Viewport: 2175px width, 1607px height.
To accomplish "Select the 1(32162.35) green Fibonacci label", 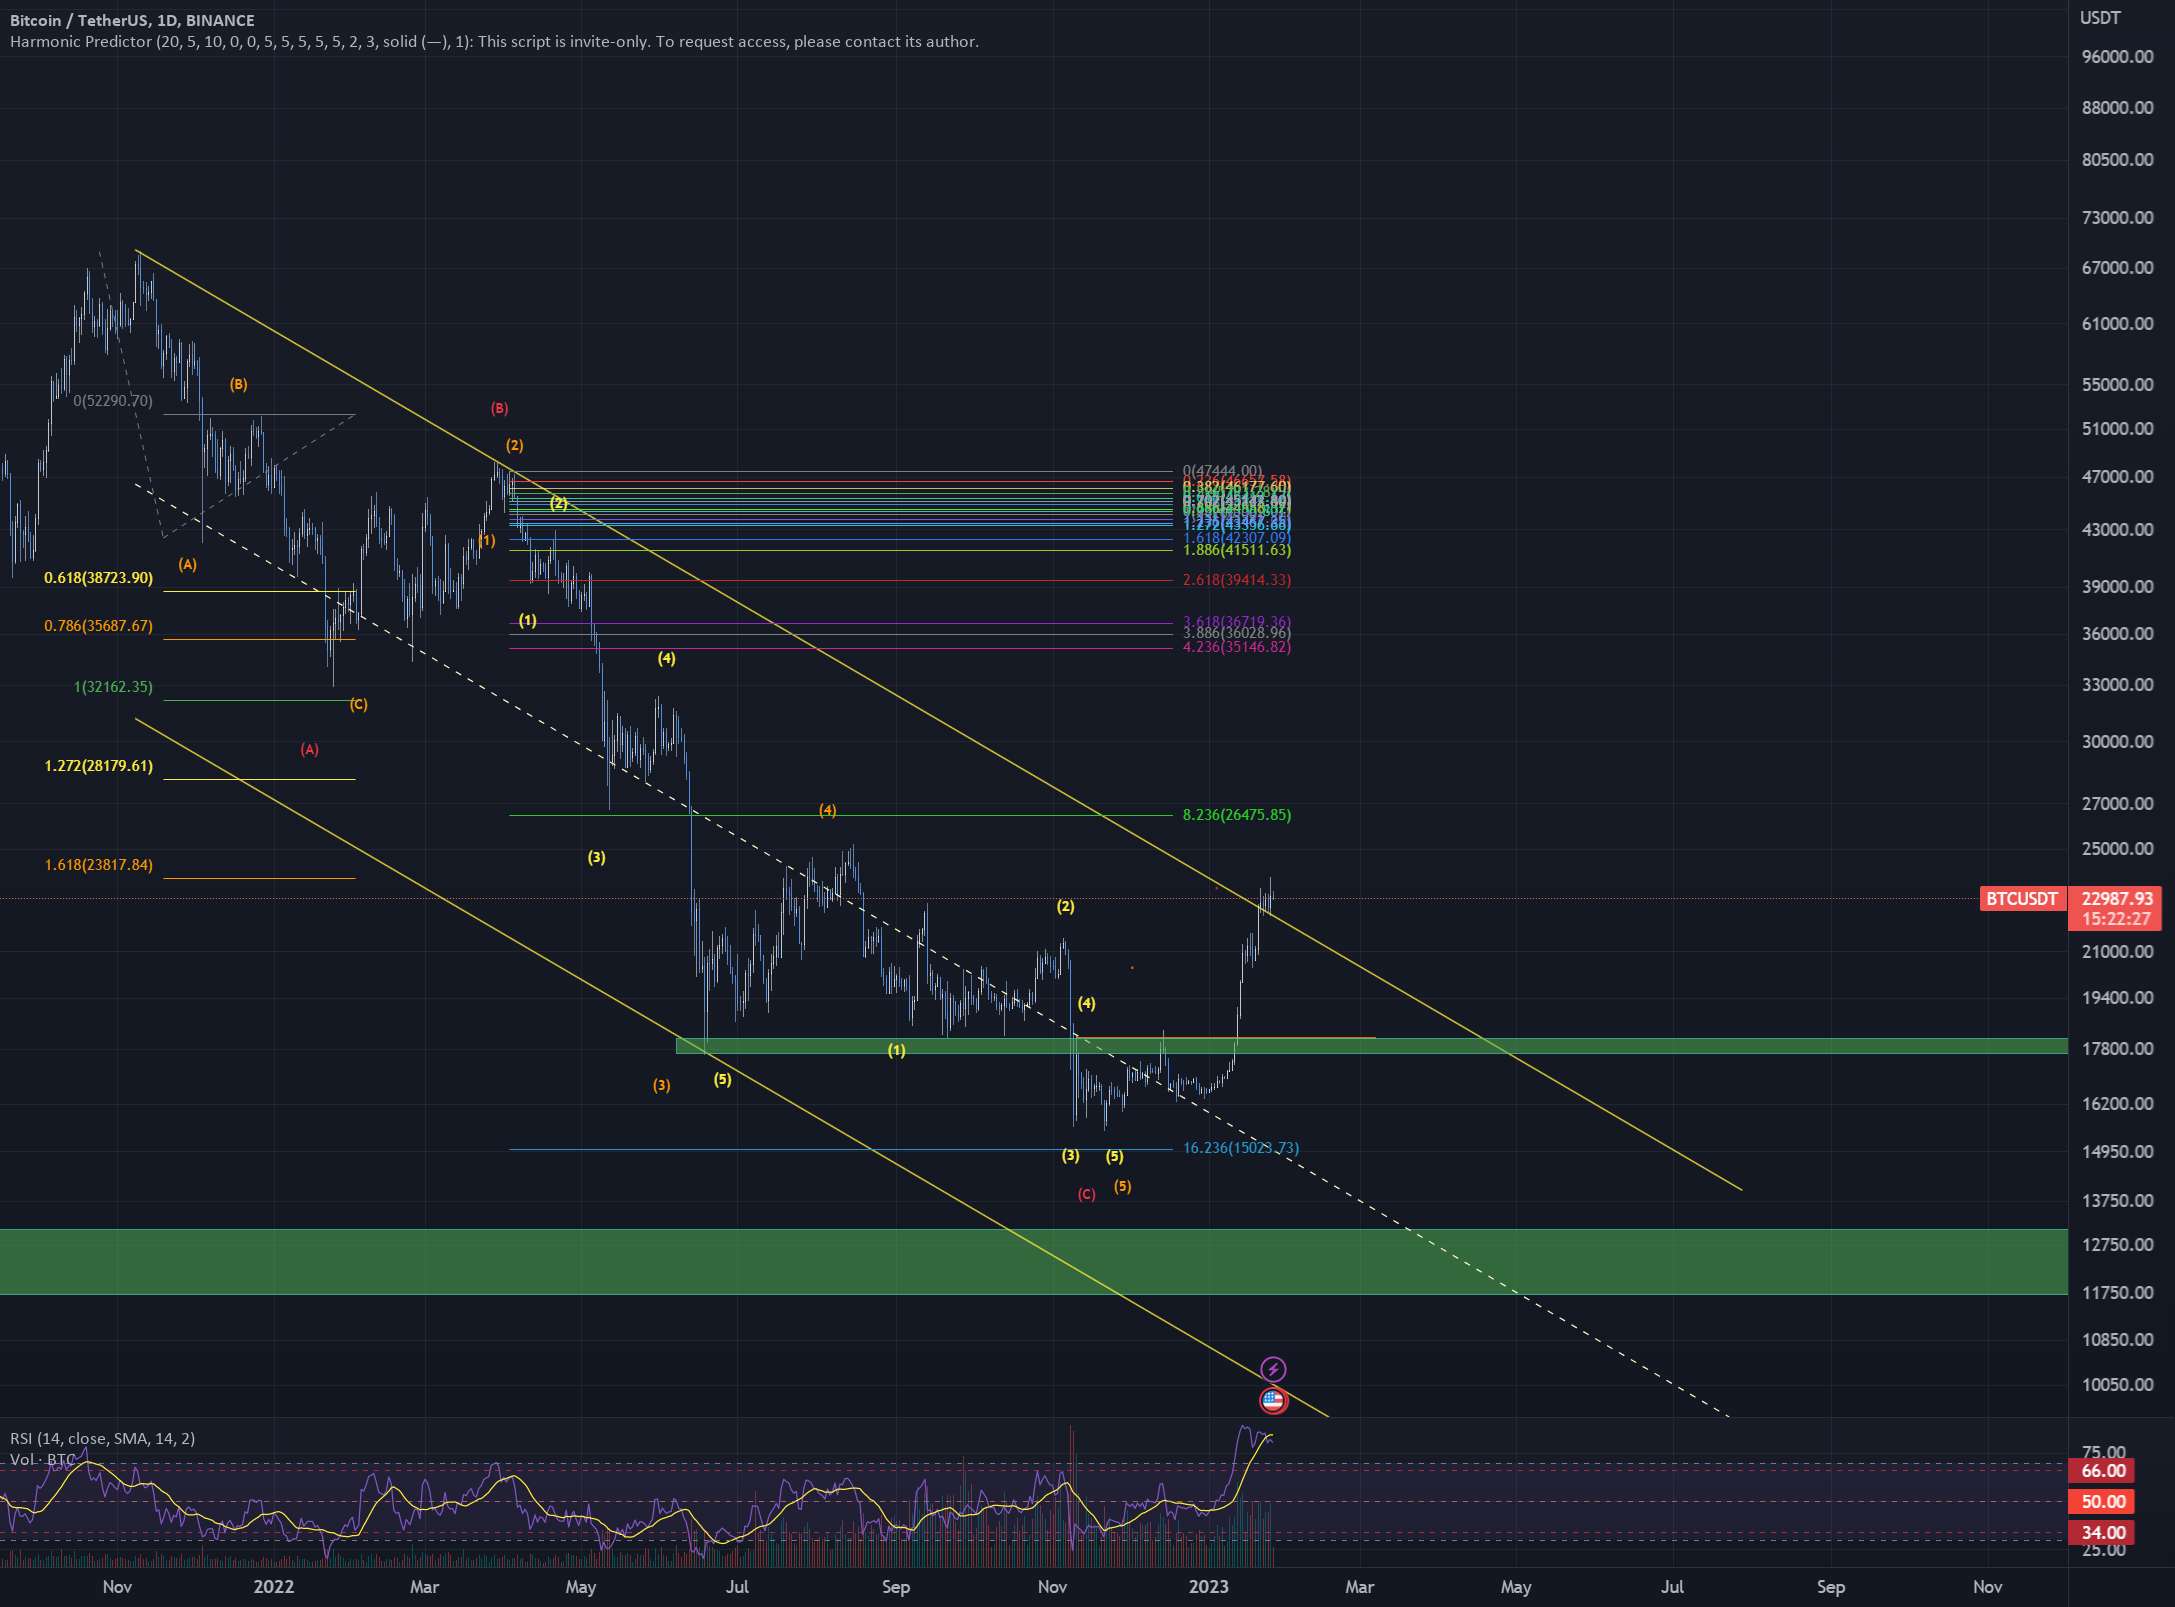I will coord(113,687).
